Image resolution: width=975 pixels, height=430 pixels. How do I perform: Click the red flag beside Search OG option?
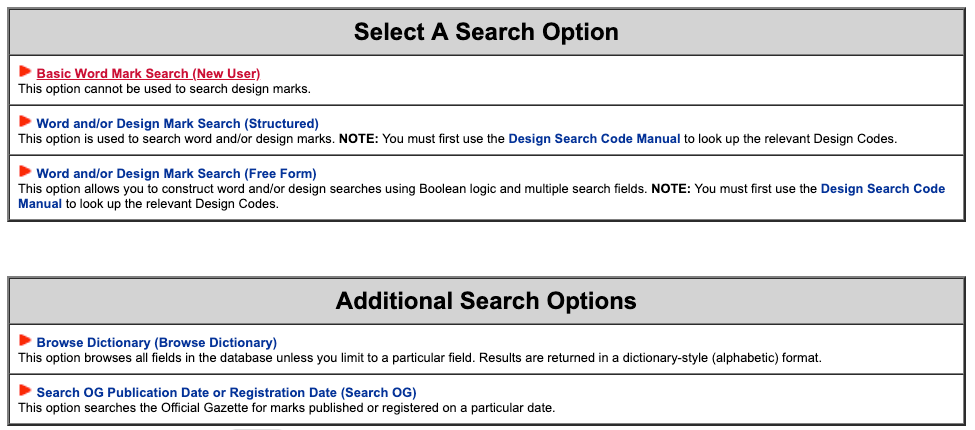point(25,390)
